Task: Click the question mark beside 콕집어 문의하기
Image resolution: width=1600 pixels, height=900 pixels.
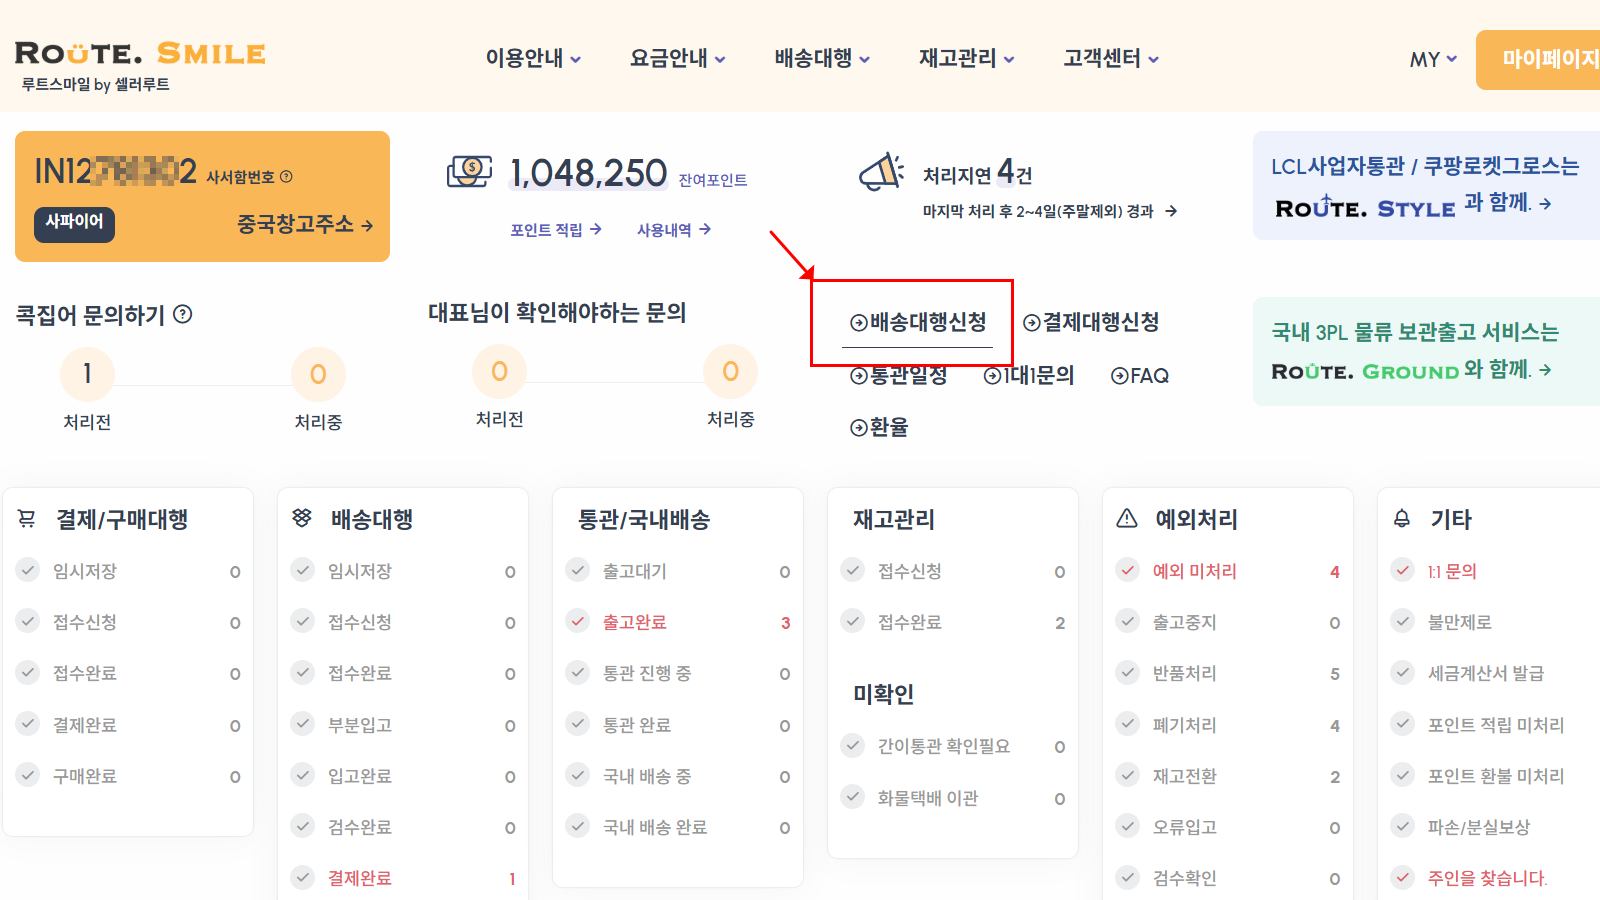Action: [181, 314]
